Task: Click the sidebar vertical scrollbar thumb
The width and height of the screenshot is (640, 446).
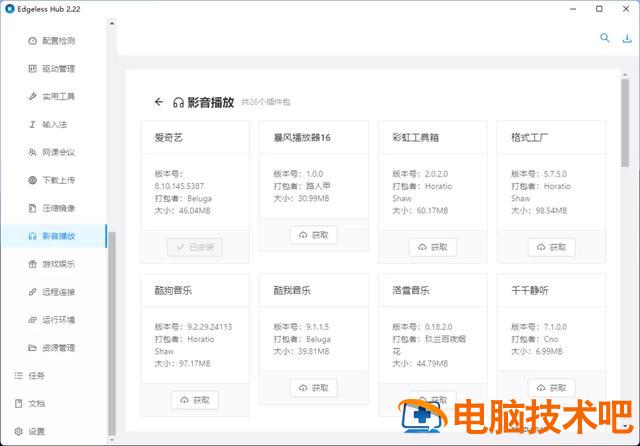Action: click(111, 334)
